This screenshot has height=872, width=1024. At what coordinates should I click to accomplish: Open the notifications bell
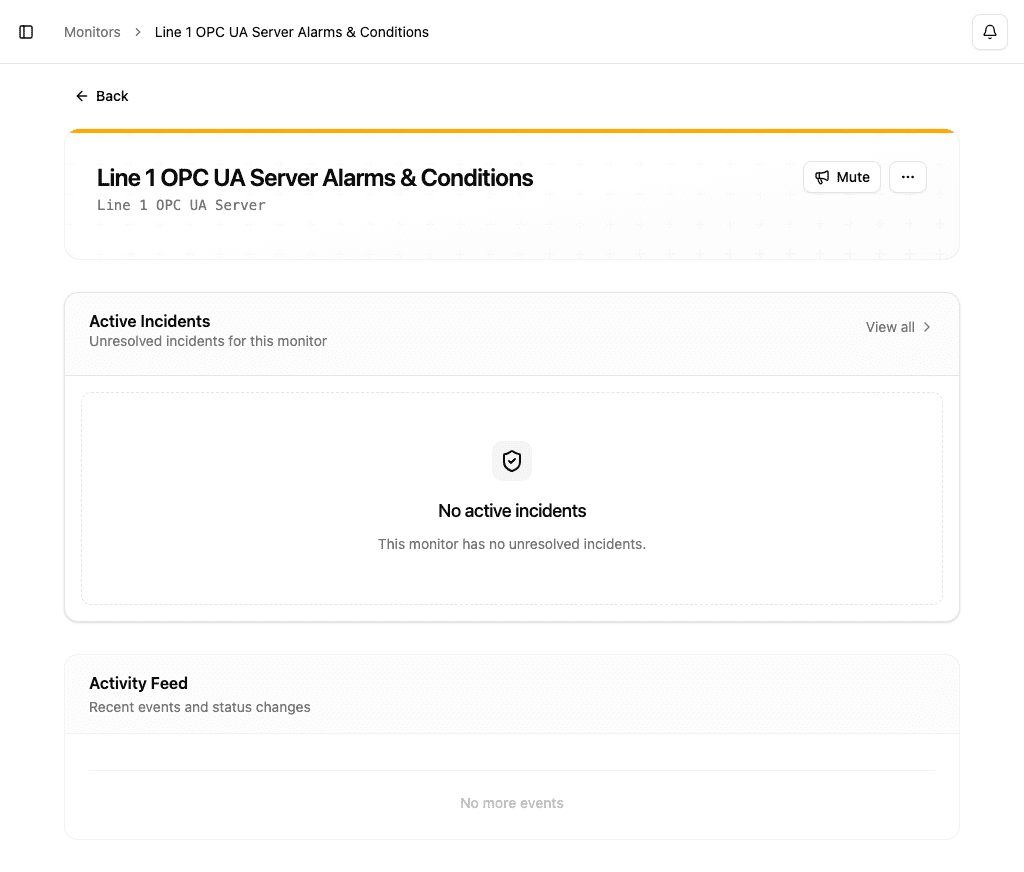[x=989, y=32]
